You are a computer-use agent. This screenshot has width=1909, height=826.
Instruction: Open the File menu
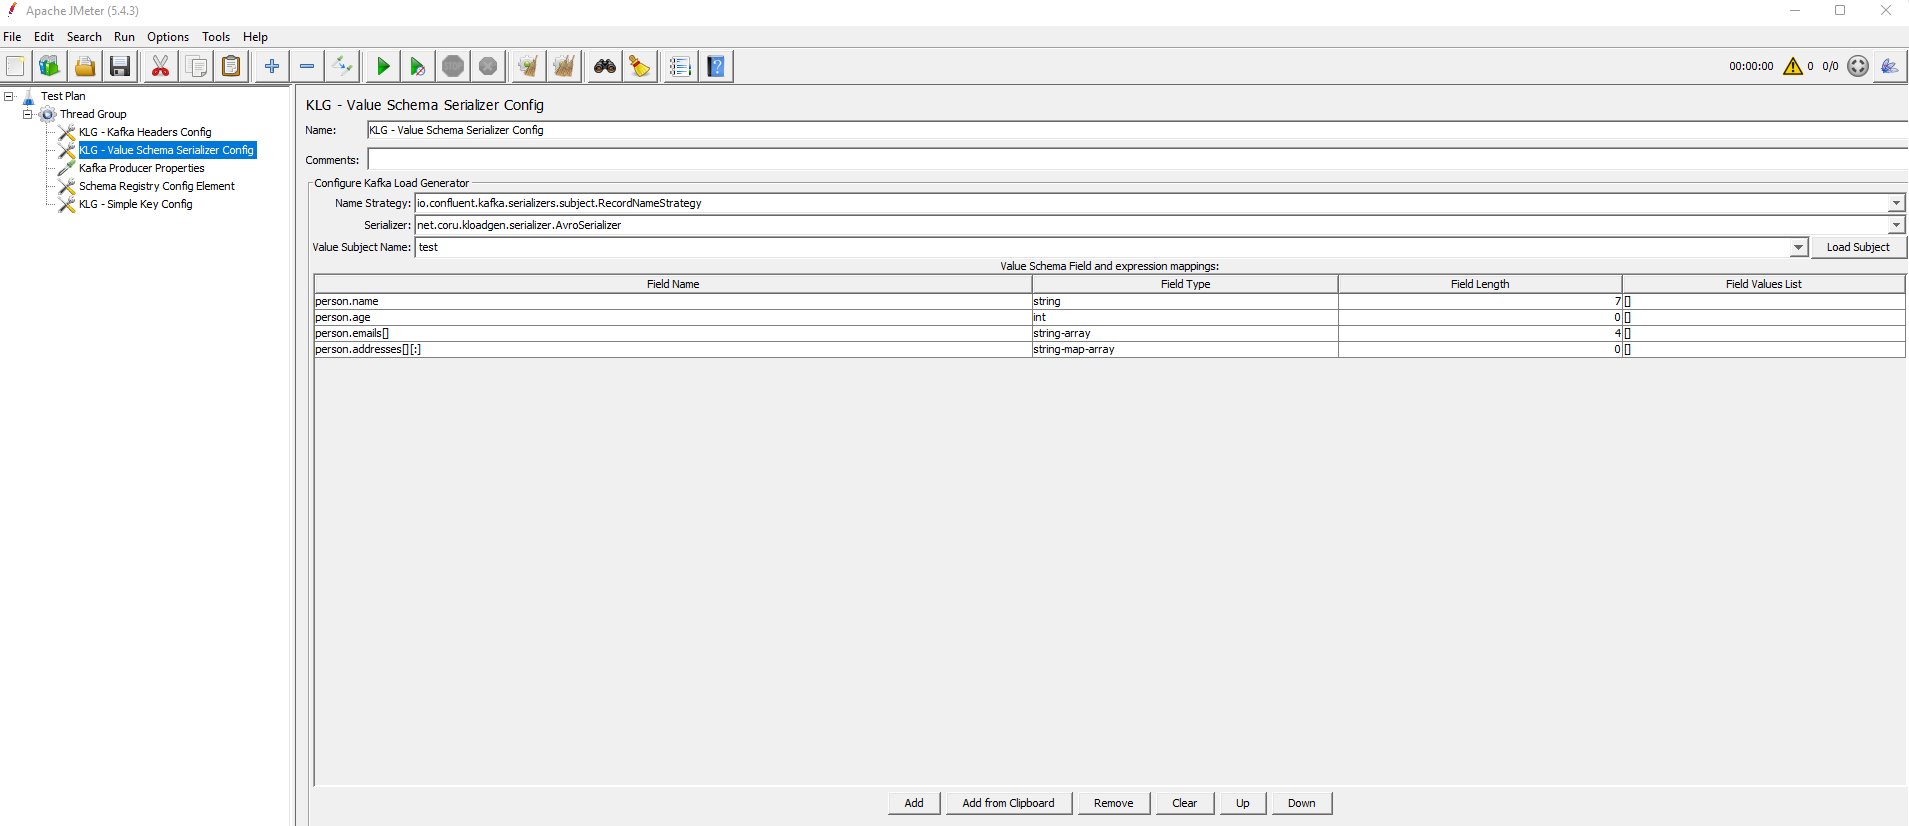click(x=12, y=37)
